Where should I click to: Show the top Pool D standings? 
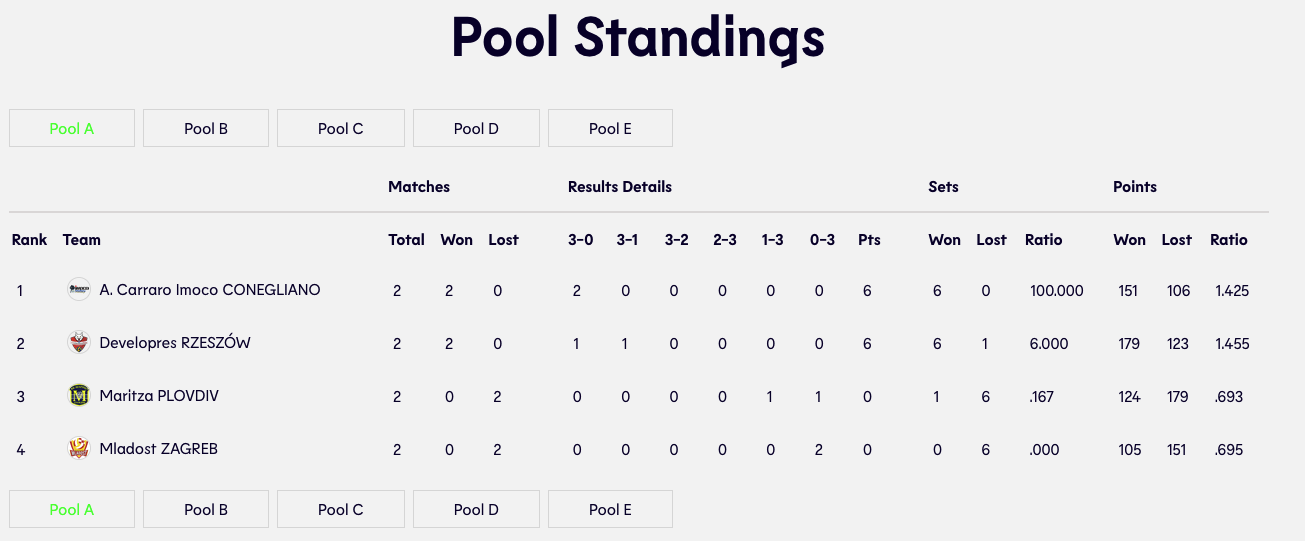476,128
